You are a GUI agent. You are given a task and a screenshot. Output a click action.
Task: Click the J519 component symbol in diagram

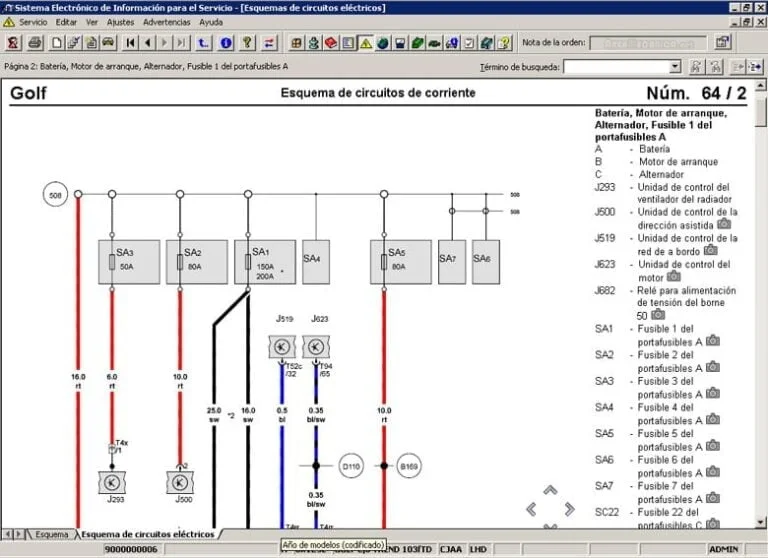tap(281, 346)
